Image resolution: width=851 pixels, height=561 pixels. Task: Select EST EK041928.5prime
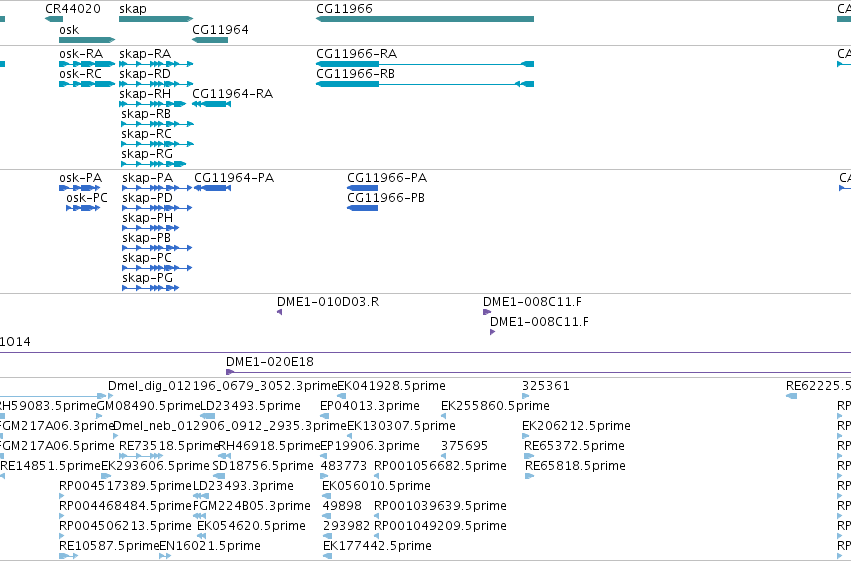click(391, 386)
